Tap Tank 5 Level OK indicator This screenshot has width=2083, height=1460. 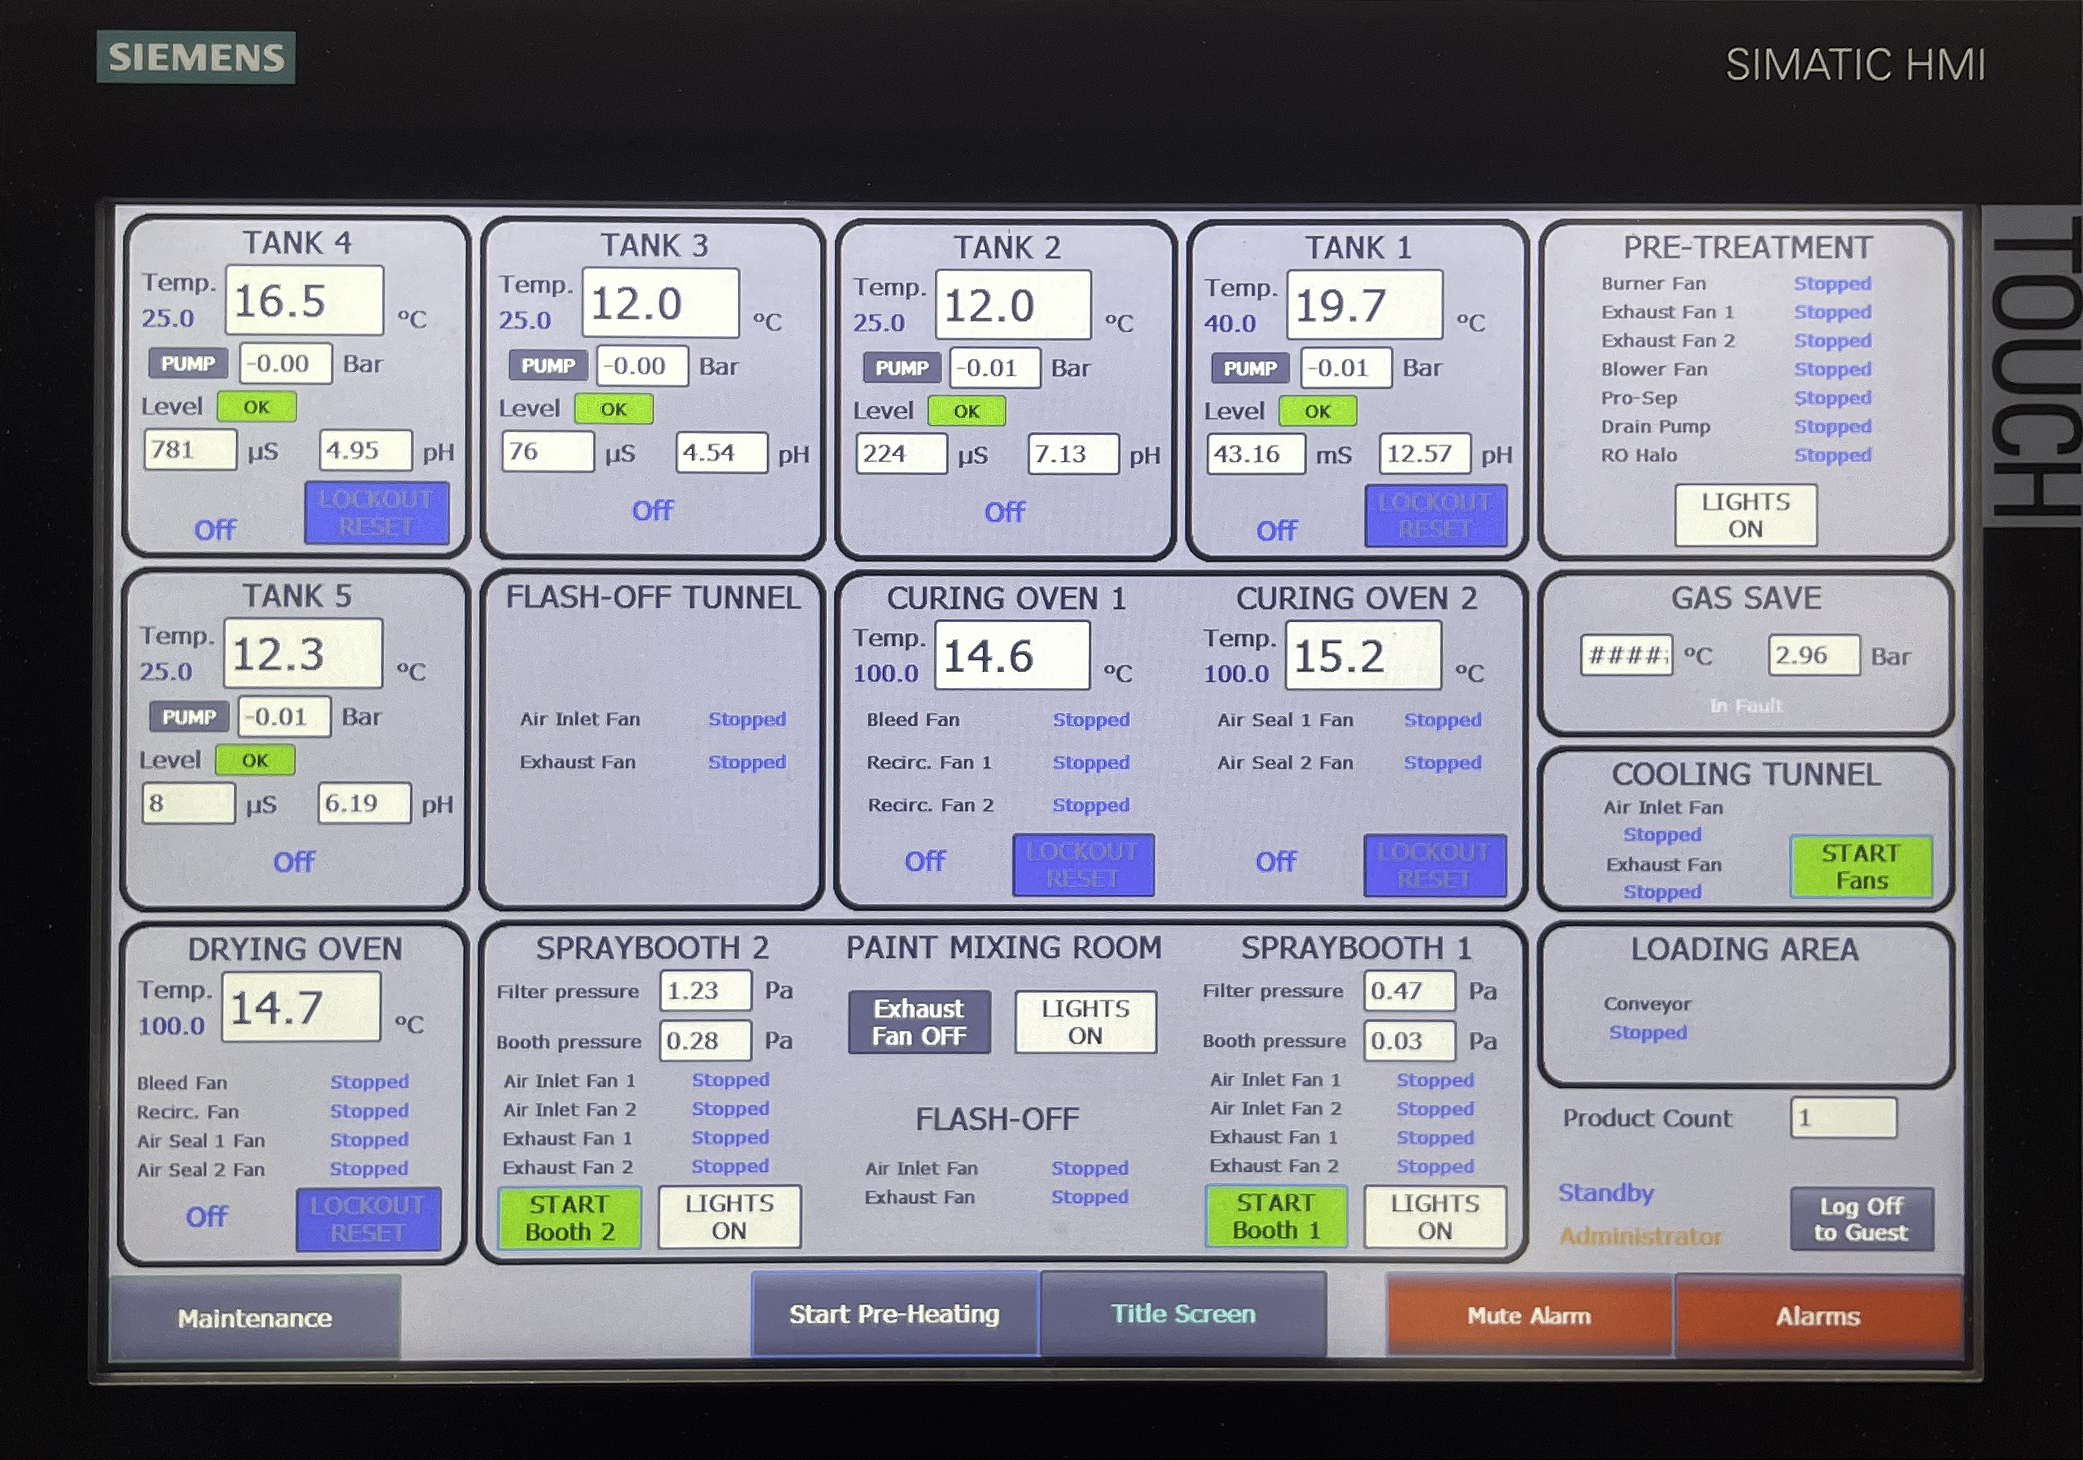coord(256,760)
